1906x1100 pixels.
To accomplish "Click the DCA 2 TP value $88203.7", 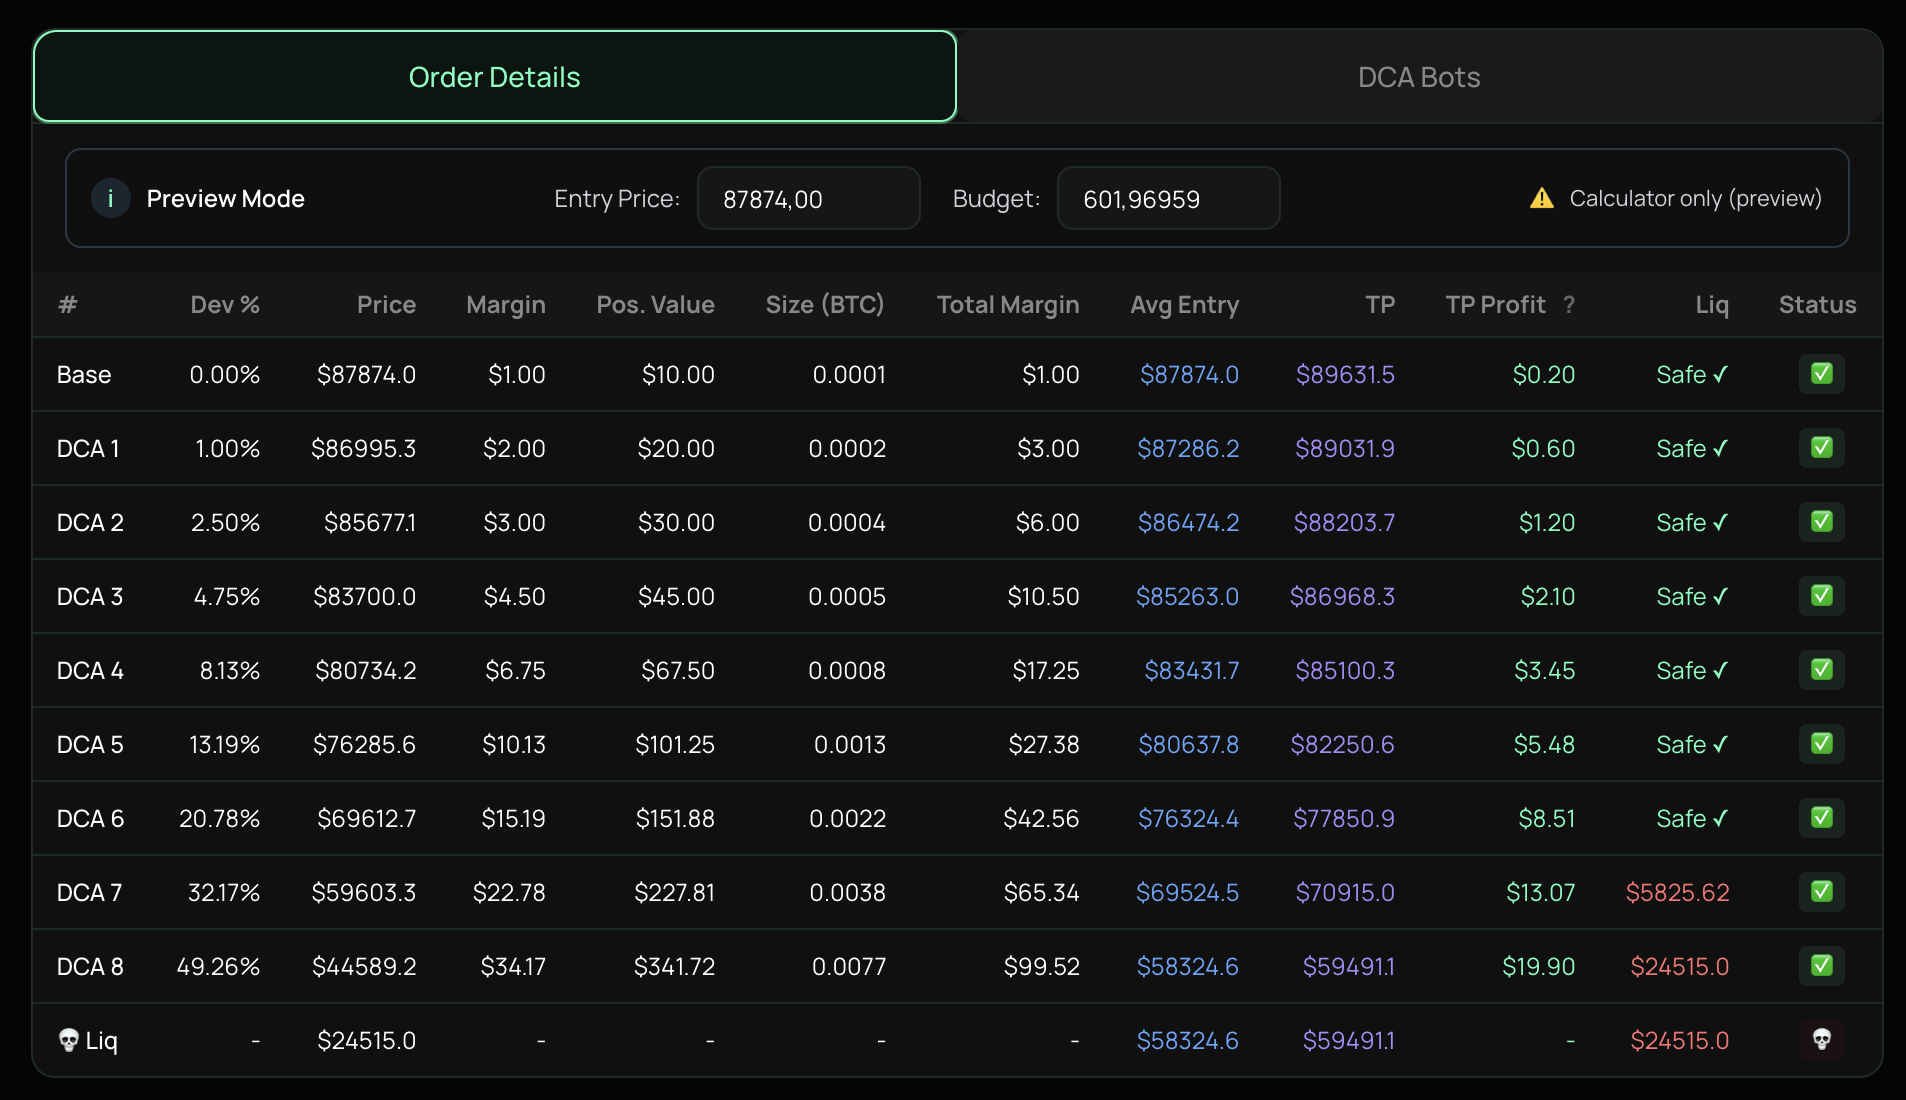I will 1343,523.
